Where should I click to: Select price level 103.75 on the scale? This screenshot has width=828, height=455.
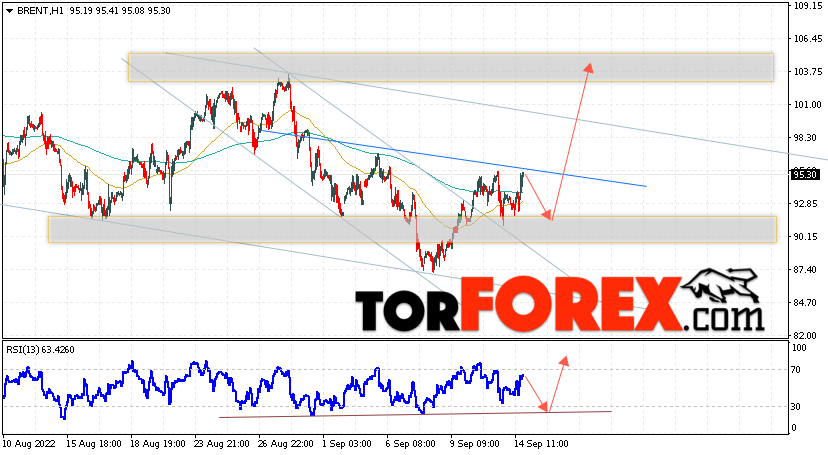808,72
